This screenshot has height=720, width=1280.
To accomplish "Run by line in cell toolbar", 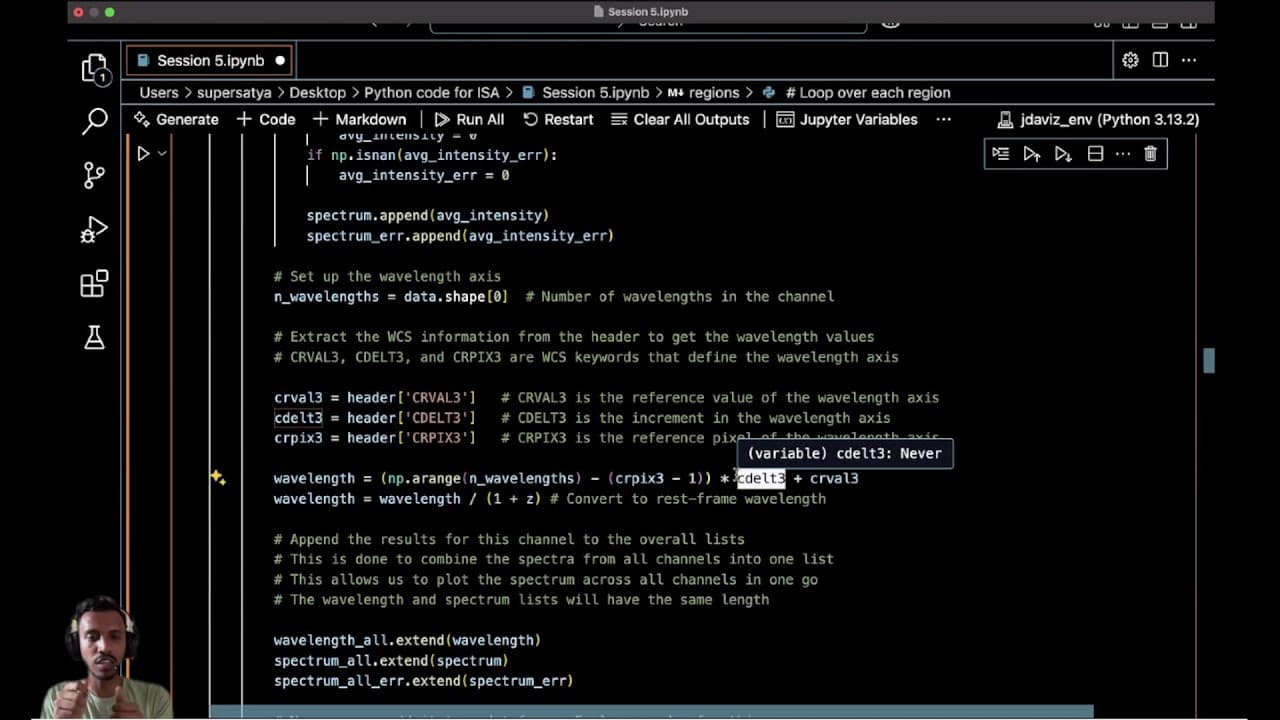I will [1000, 154].
